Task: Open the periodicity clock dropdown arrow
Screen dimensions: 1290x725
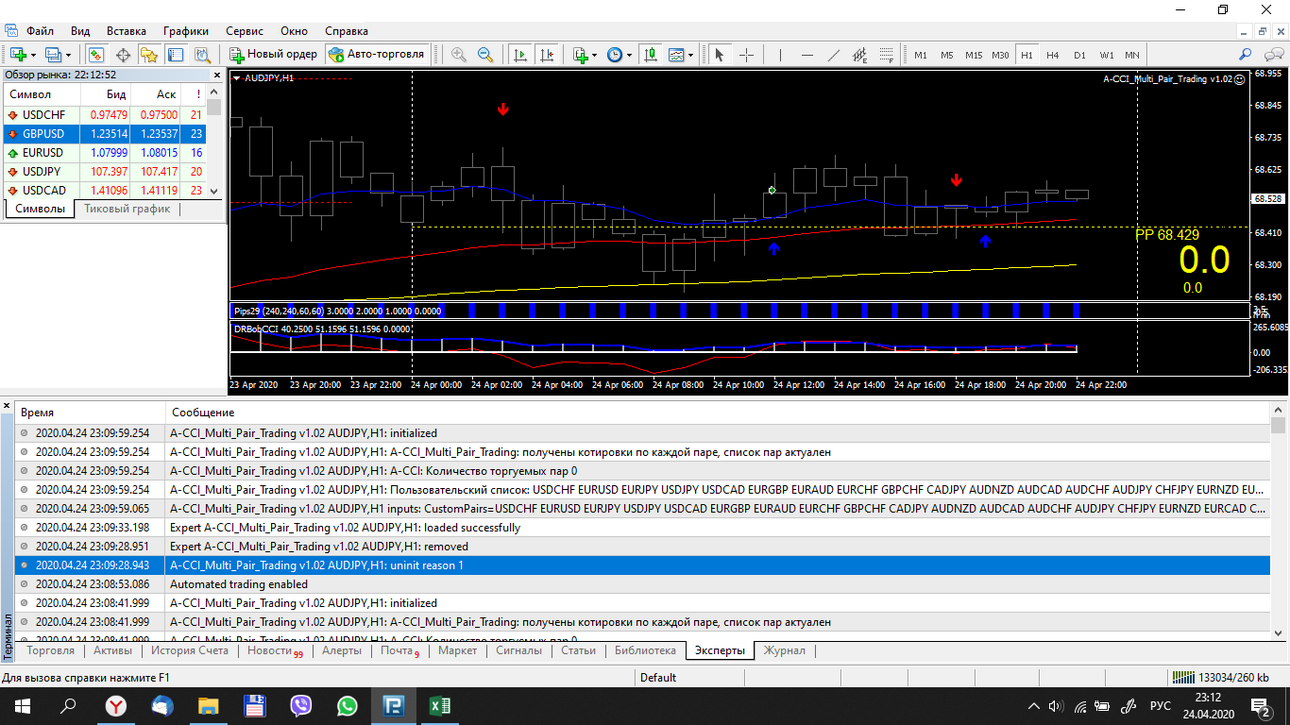Action: (x=629, y=55)
